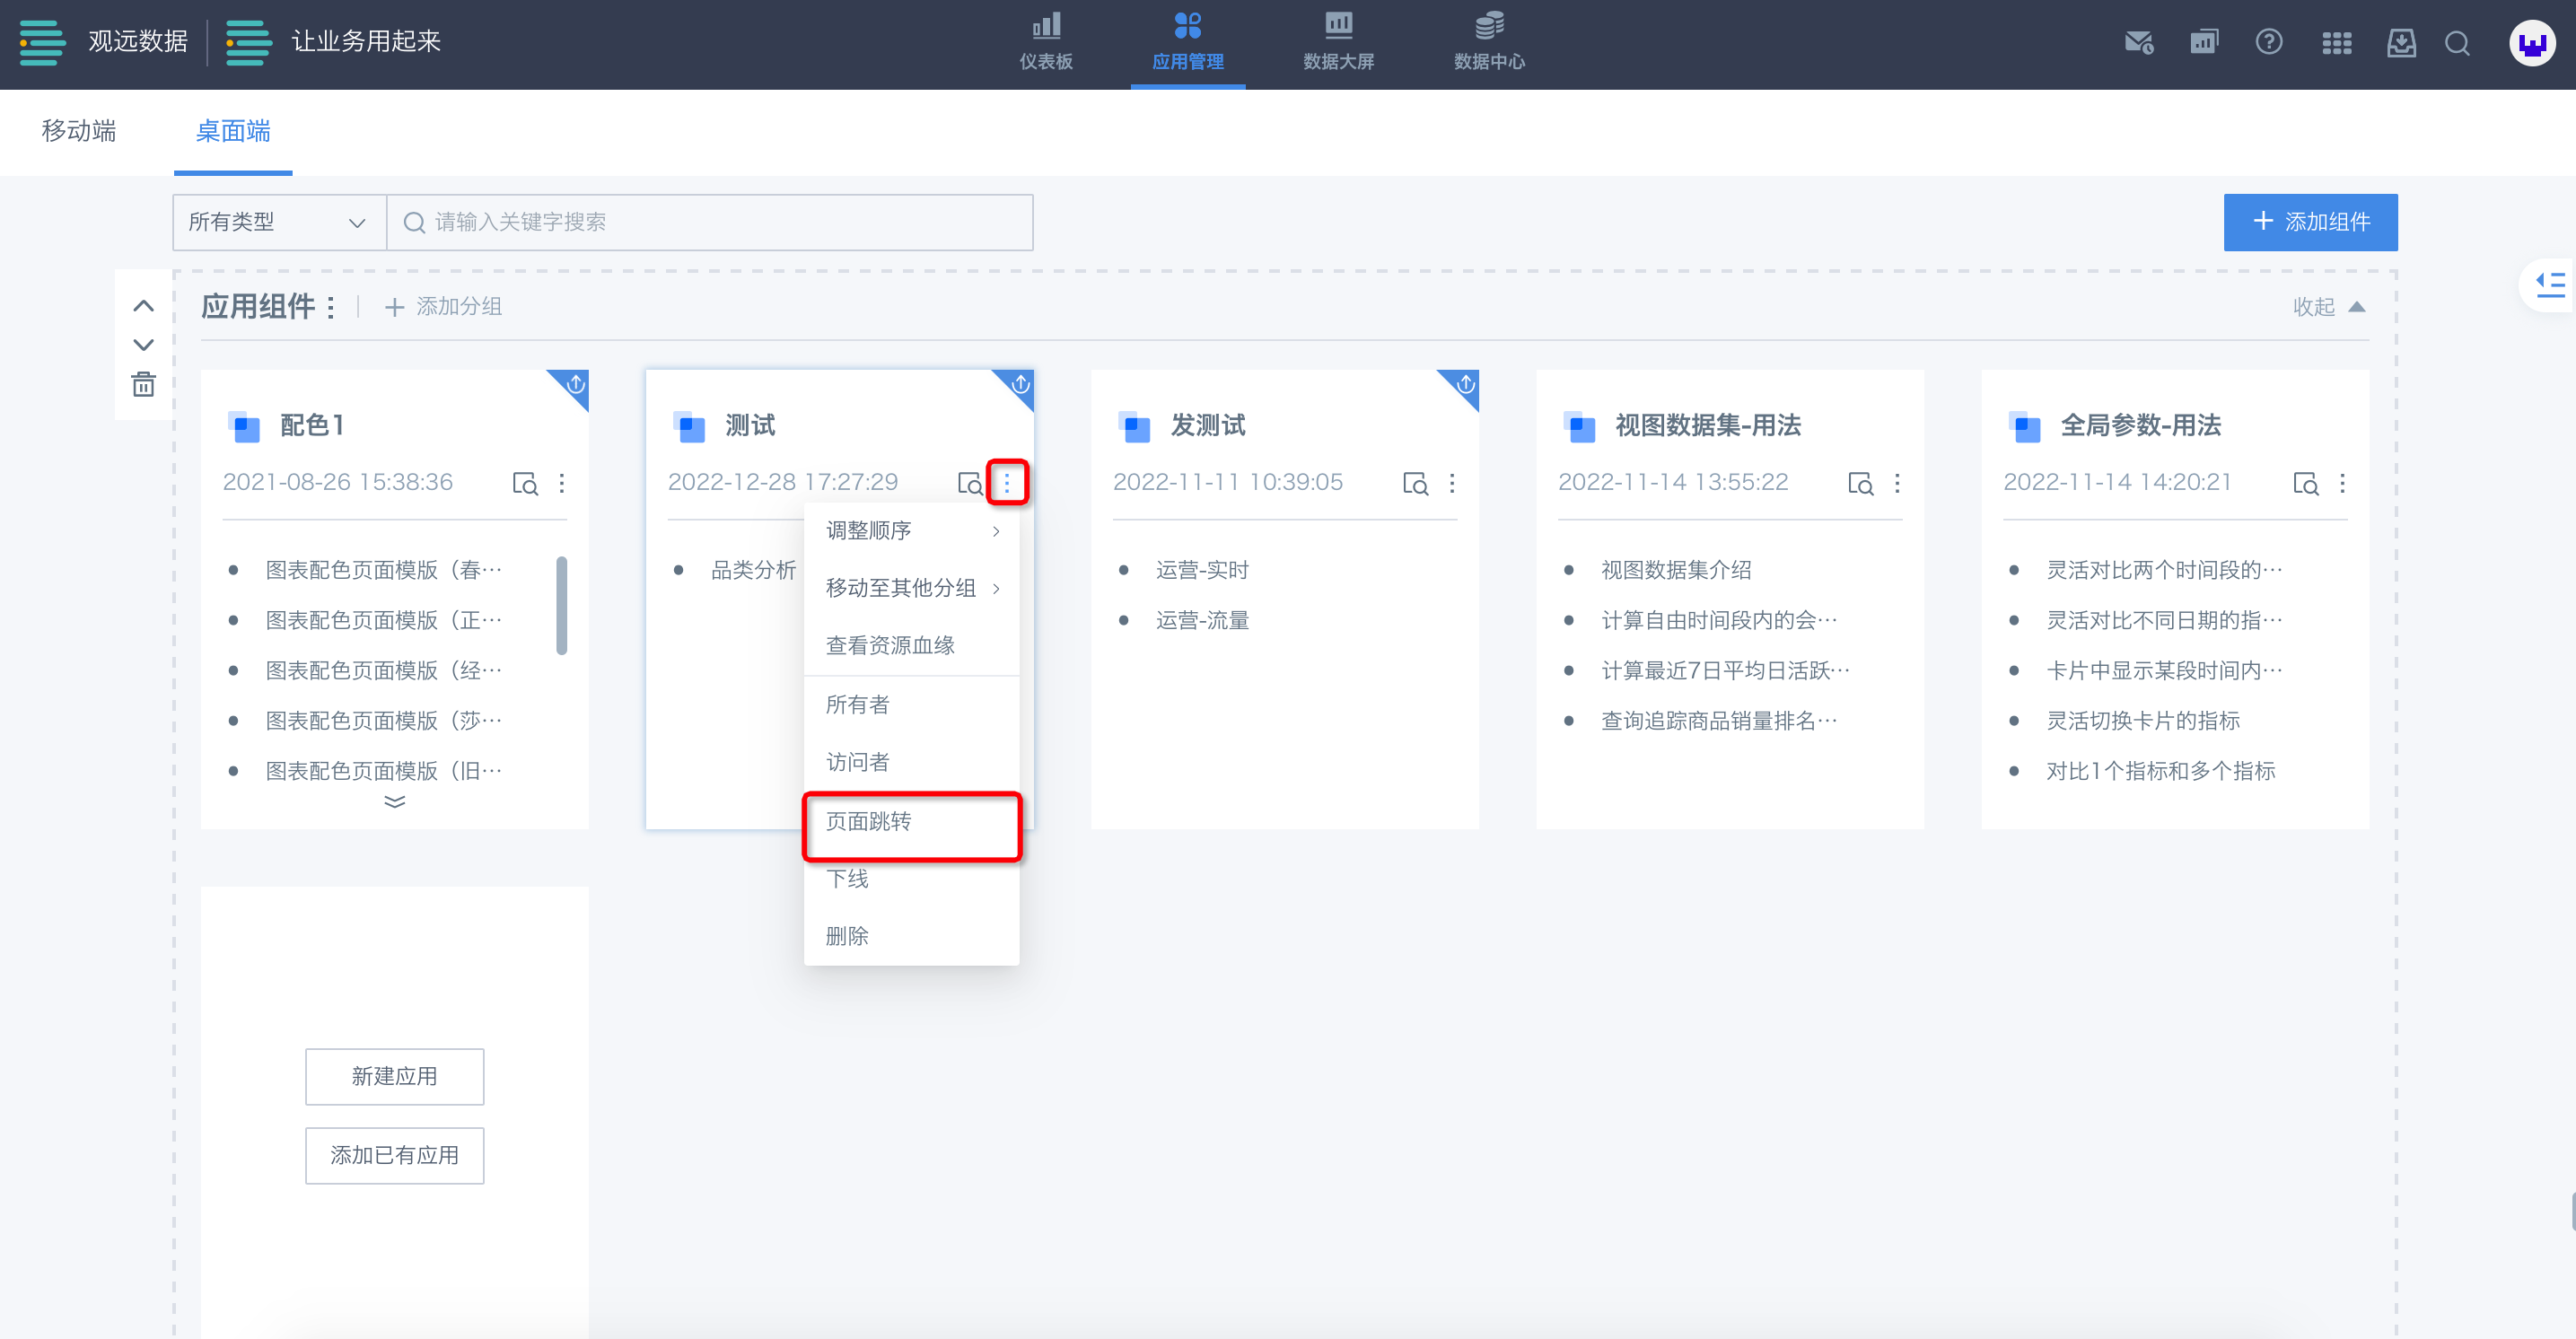Open the 数据中心 section
This screenshot has height=1339, width=2576.
click(x=1489, y=43)
